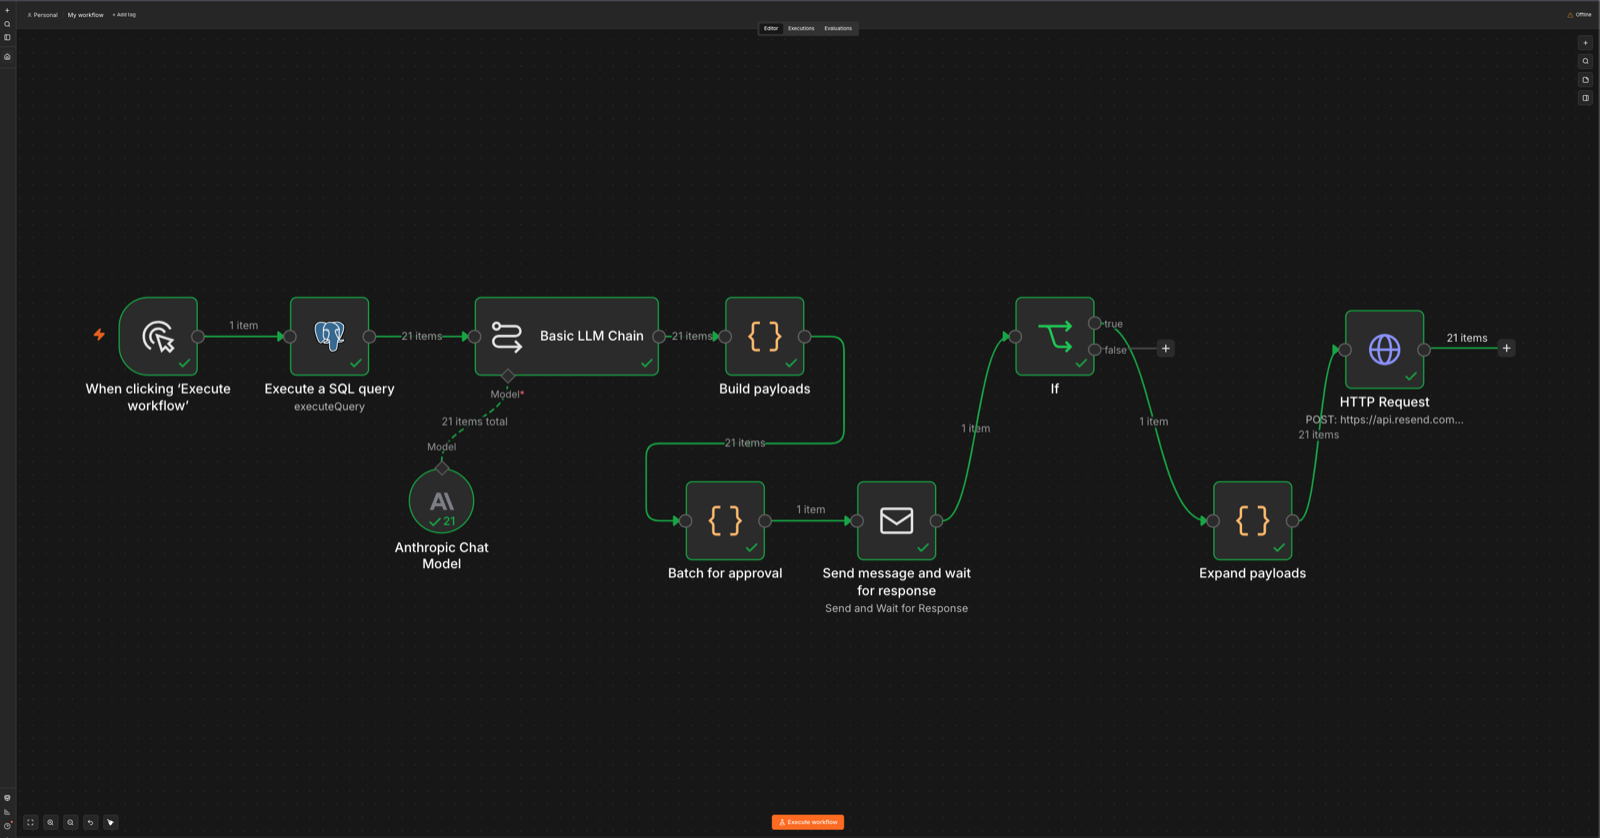Add a node with canvas plus button
1600x838 pixels.
pyautogui.click(x=1585, y=43)
